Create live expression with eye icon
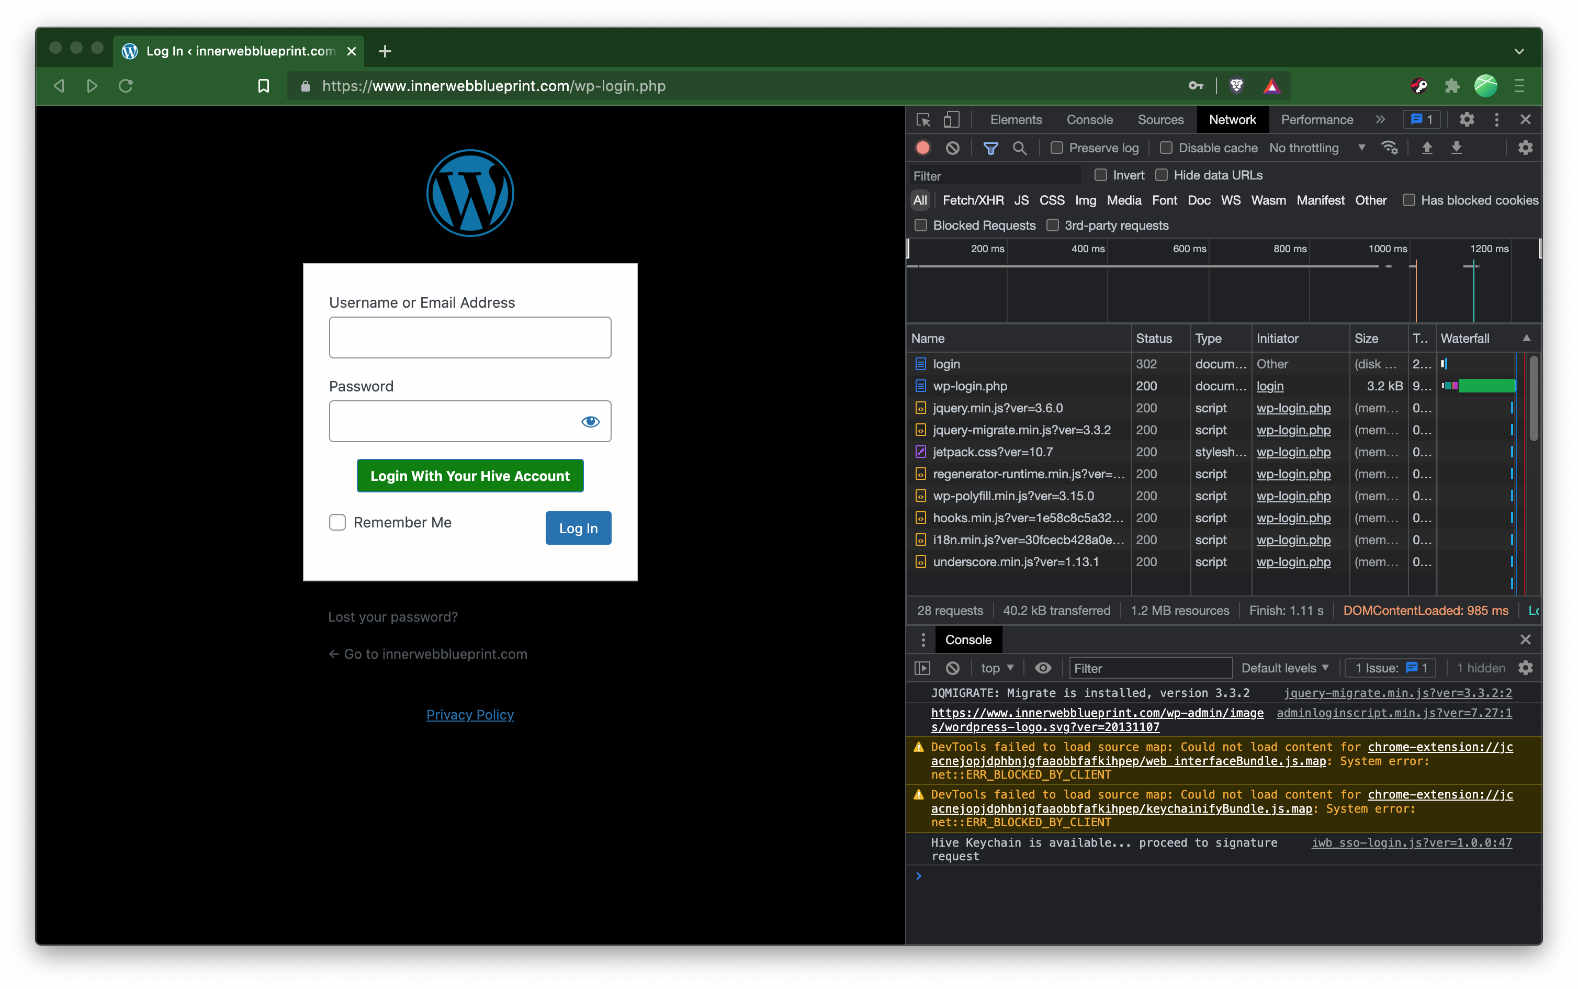 pos(1043,668)
